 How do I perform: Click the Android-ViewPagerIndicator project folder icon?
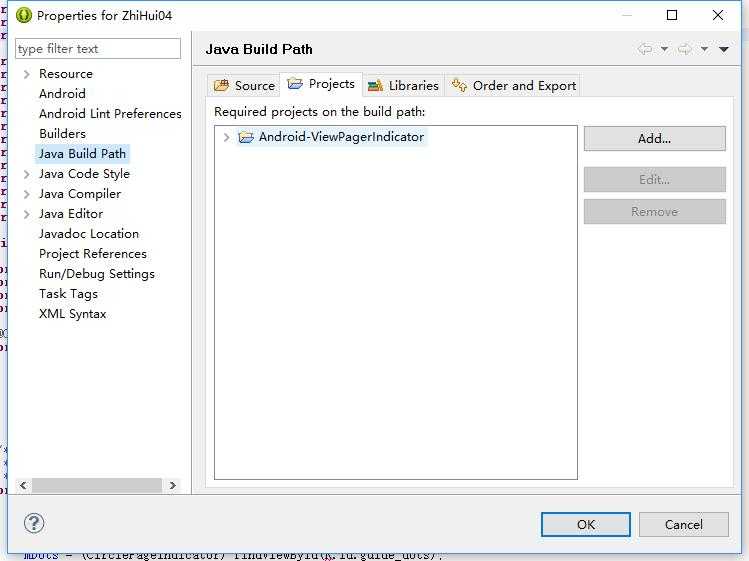[246, 138]
